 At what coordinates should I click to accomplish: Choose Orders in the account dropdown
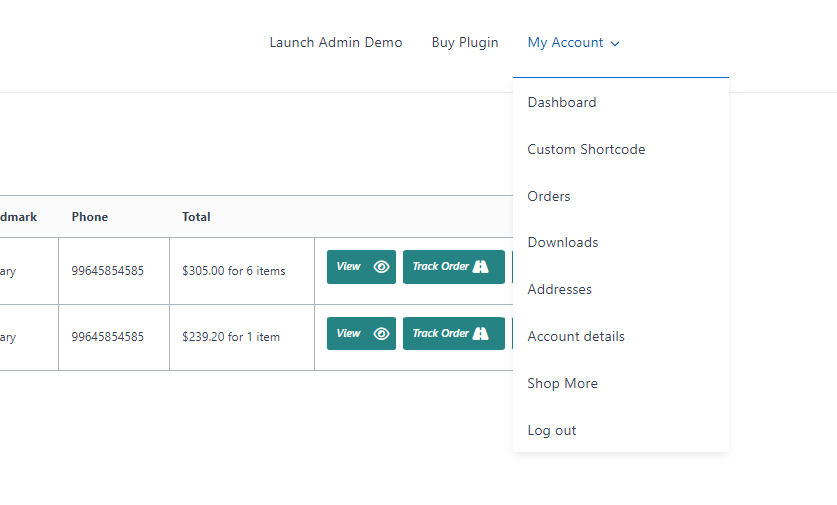click(549, 196)
